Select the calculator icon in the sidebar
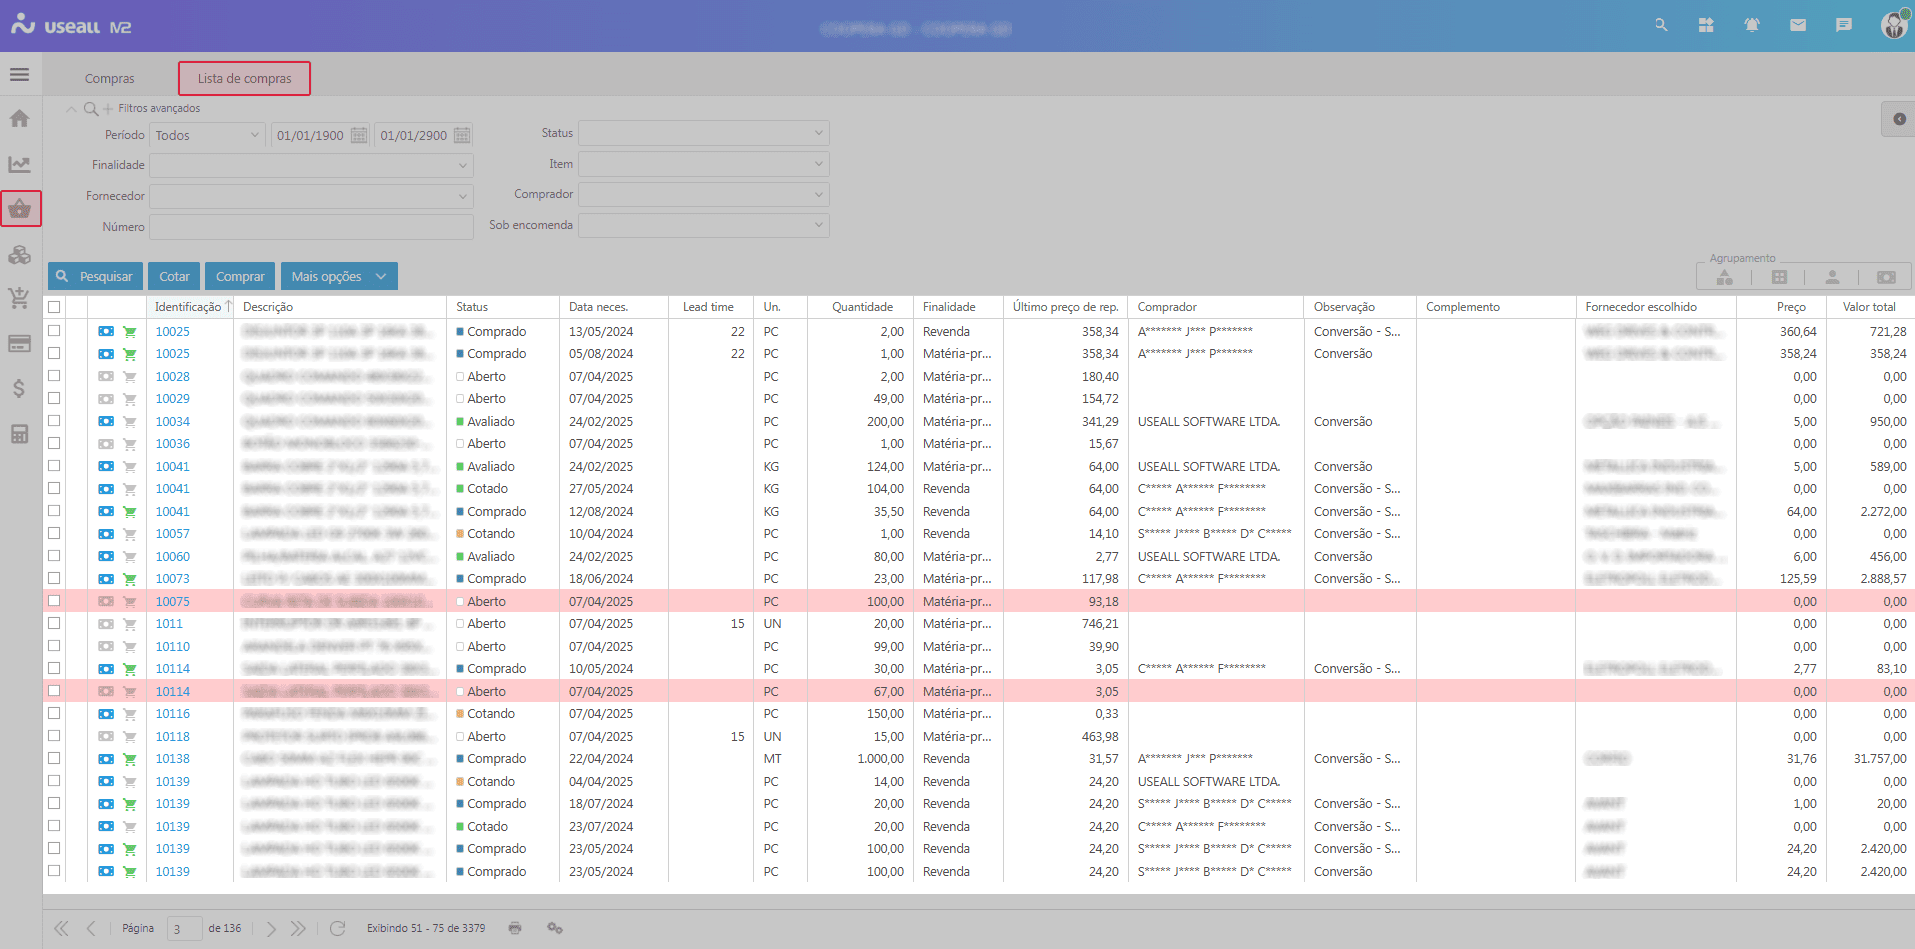Screen dimensions: 1915x949 (x=19, y=433)
